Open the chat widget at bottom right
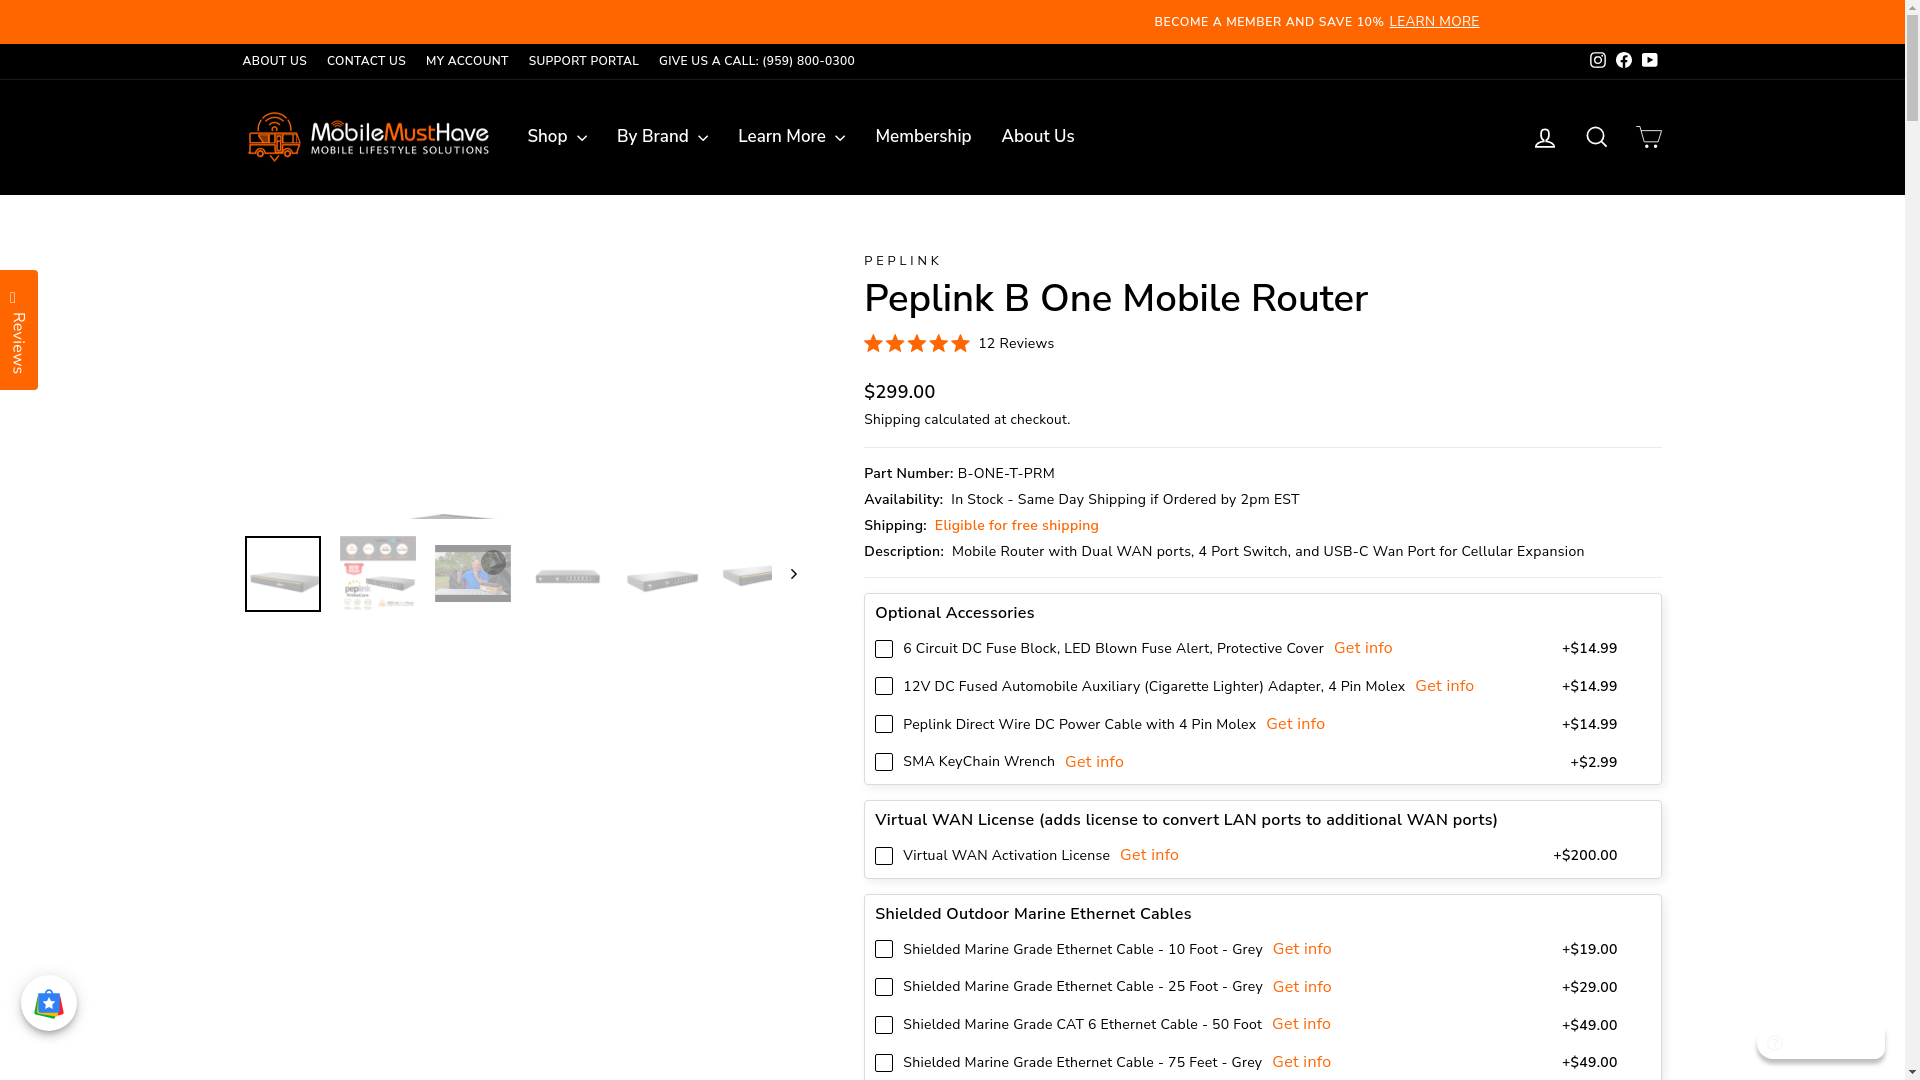The height and width of the screenshot is (1080, 1920). pos(1820,1043)
